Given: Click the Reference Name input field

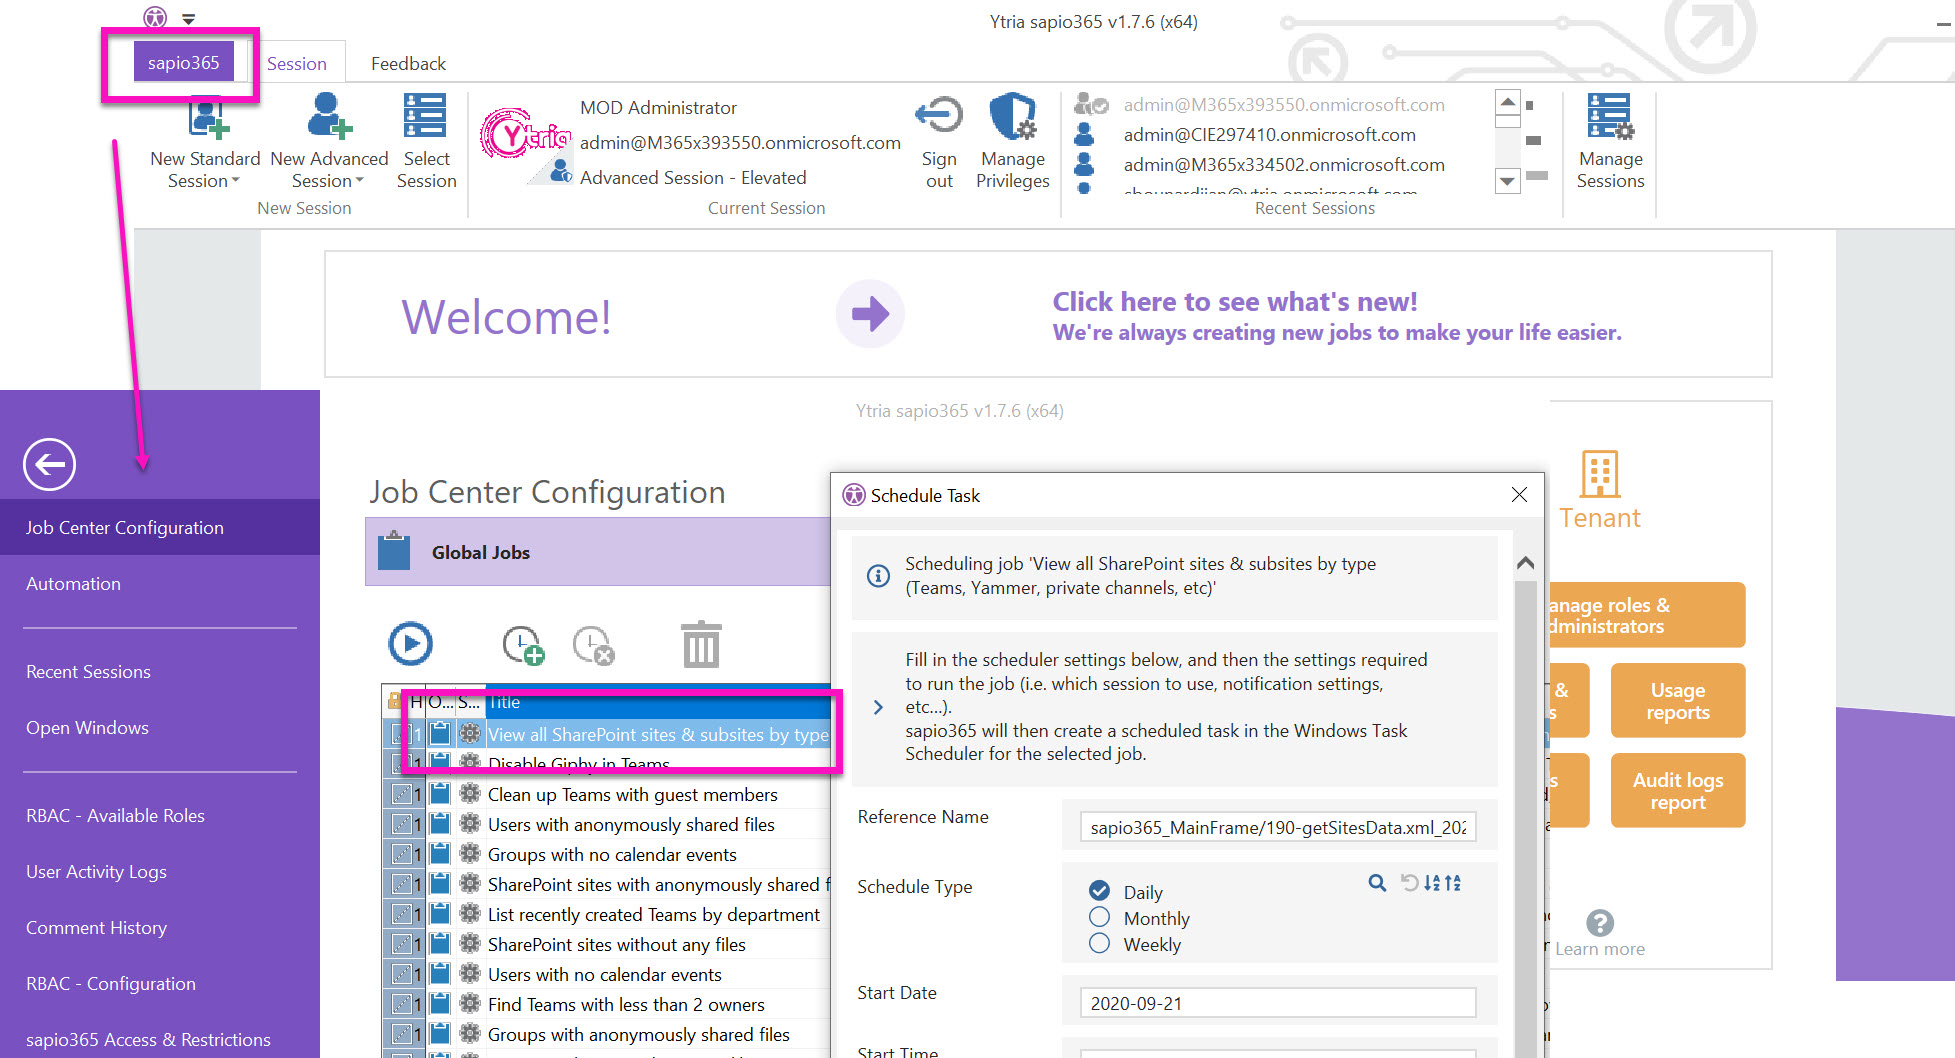Looking at the screenshot, I should pos(1278,827).
